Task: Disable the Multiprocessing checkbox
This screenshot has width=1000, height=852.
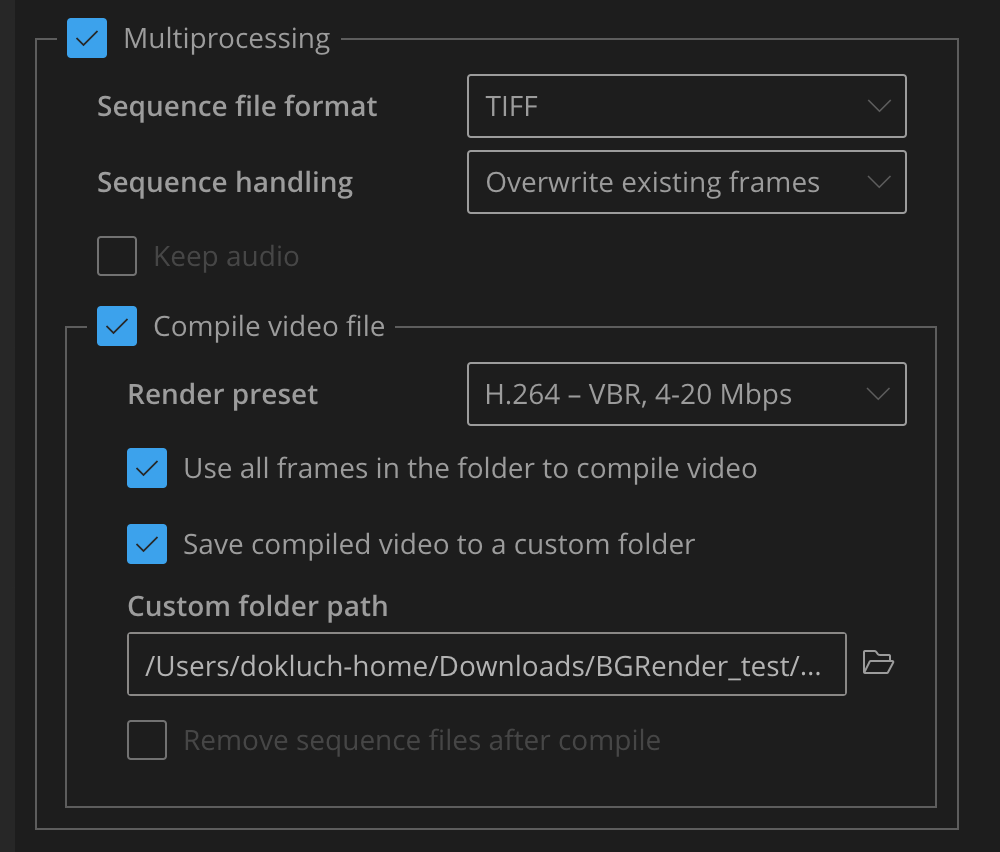Action: click(87, 39)
